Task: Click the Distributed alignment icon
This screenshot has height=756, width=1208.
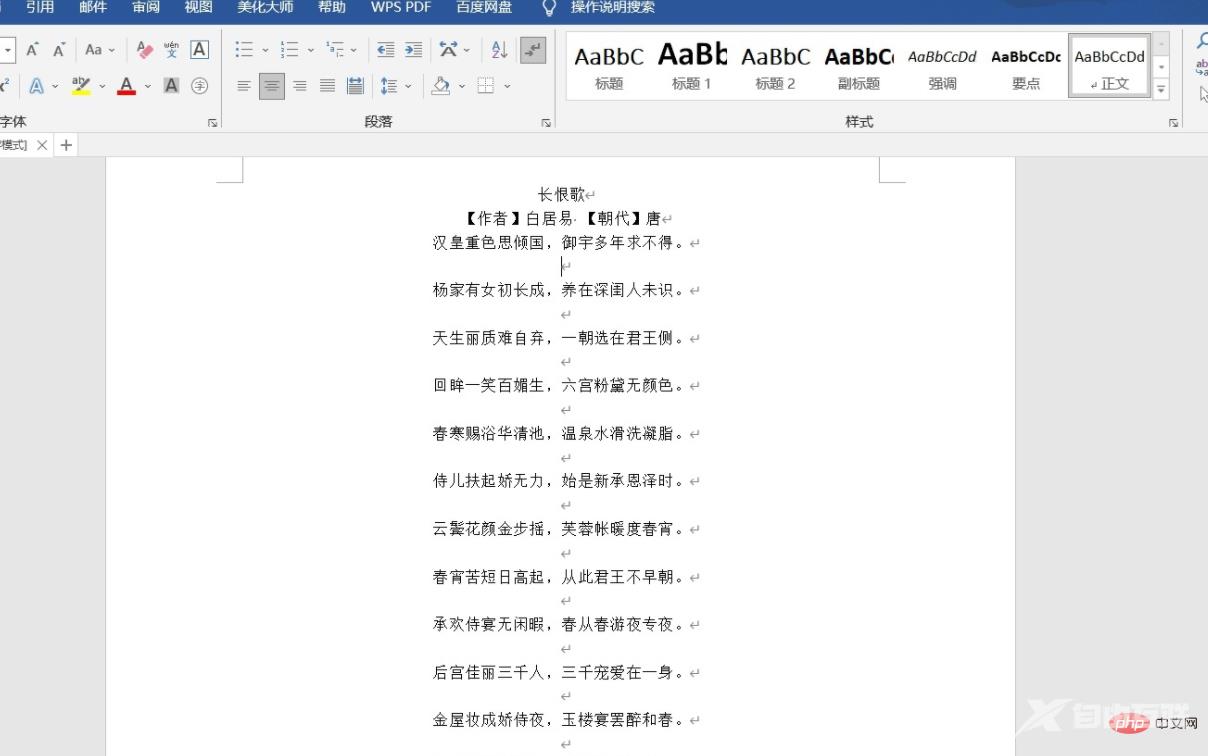Action: [355, 86]
